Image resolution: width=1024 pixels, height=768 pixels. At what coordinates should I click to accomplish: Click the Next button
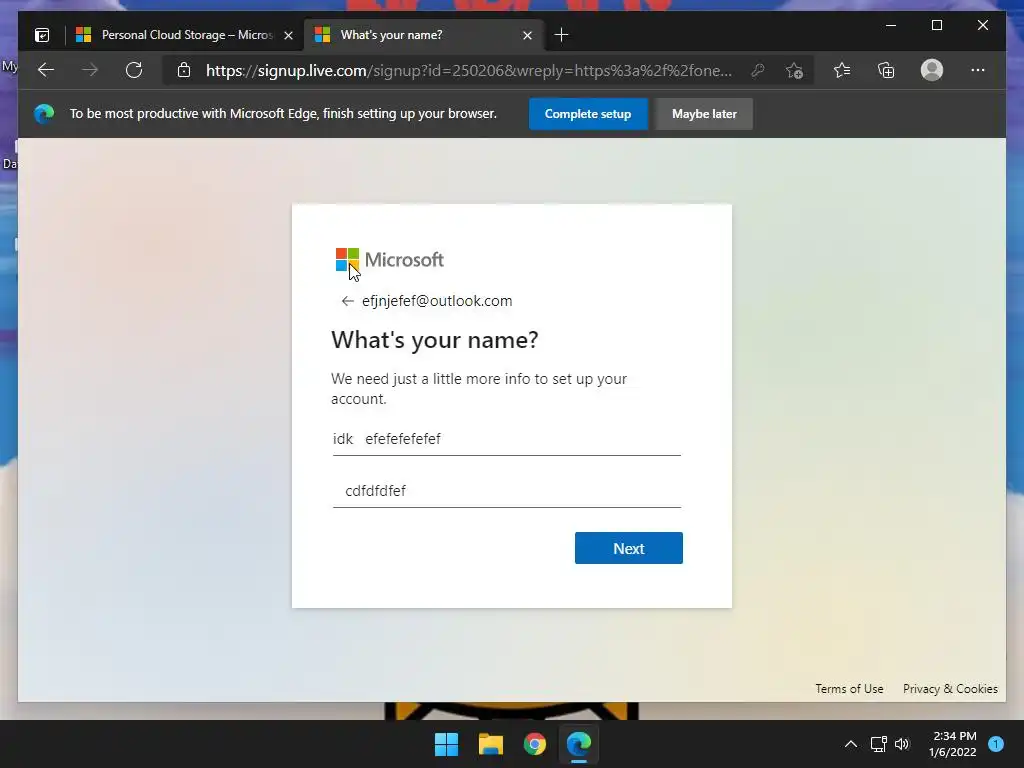(628, 548)
